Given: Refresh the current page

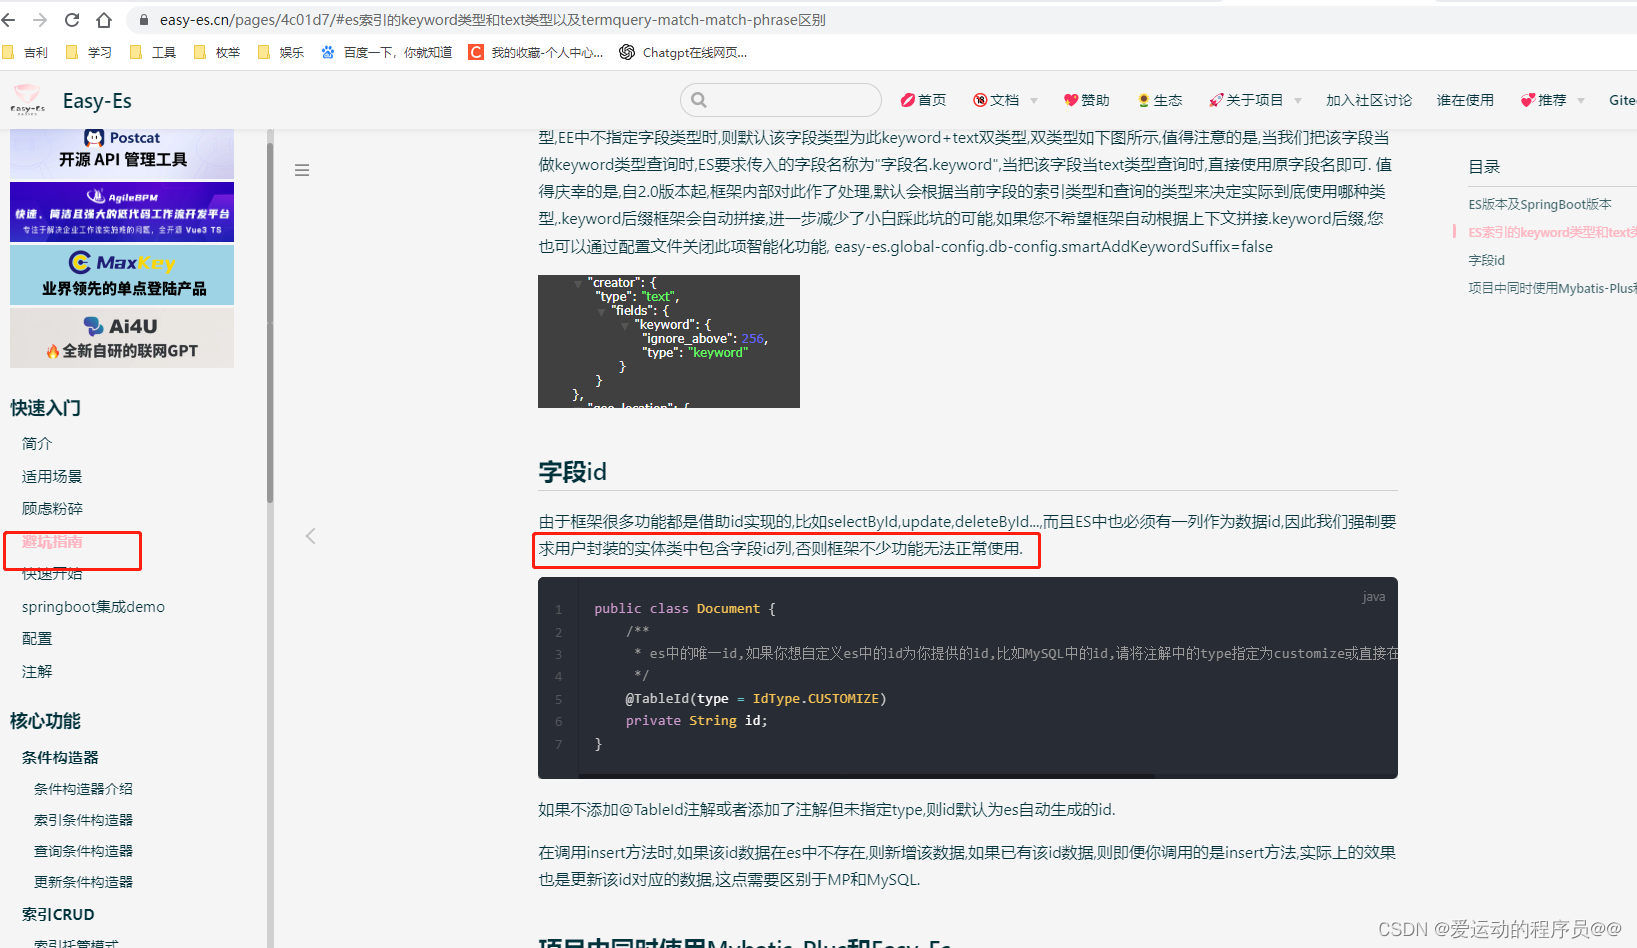Looking at the screenshot, I should [70, 19].
